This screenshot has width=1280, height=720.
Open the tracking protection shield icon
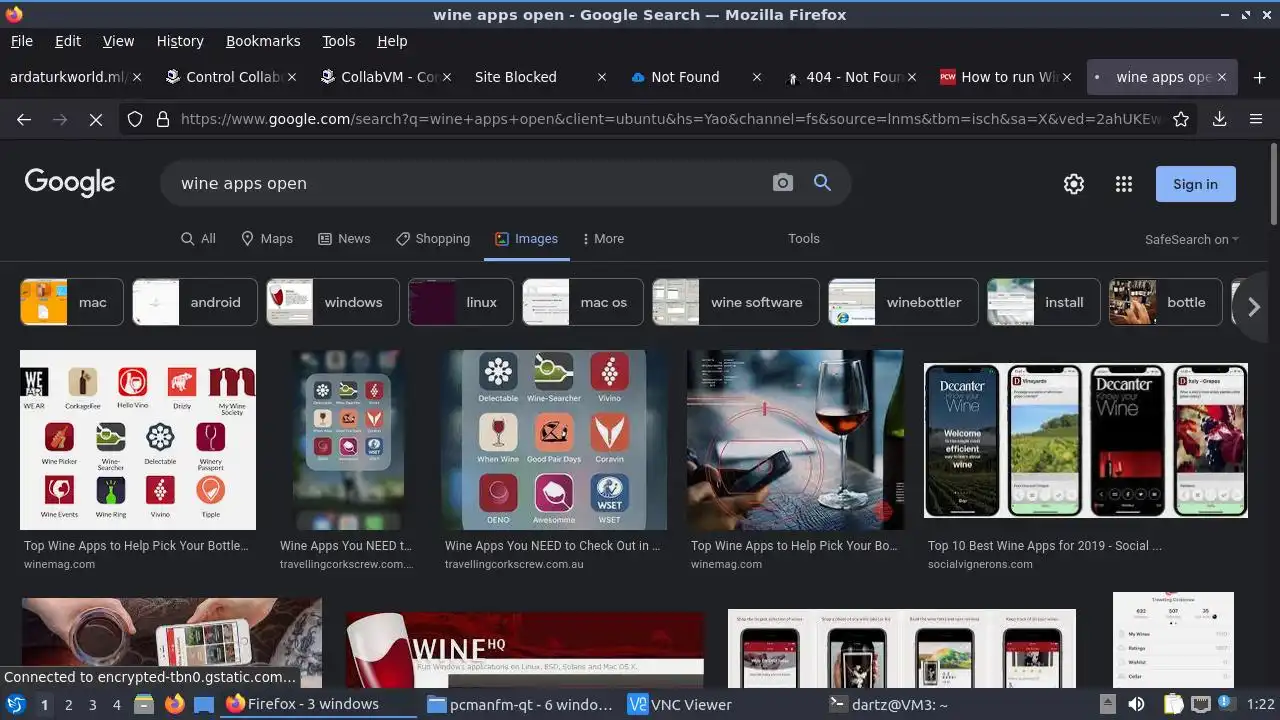pos(135,120)
